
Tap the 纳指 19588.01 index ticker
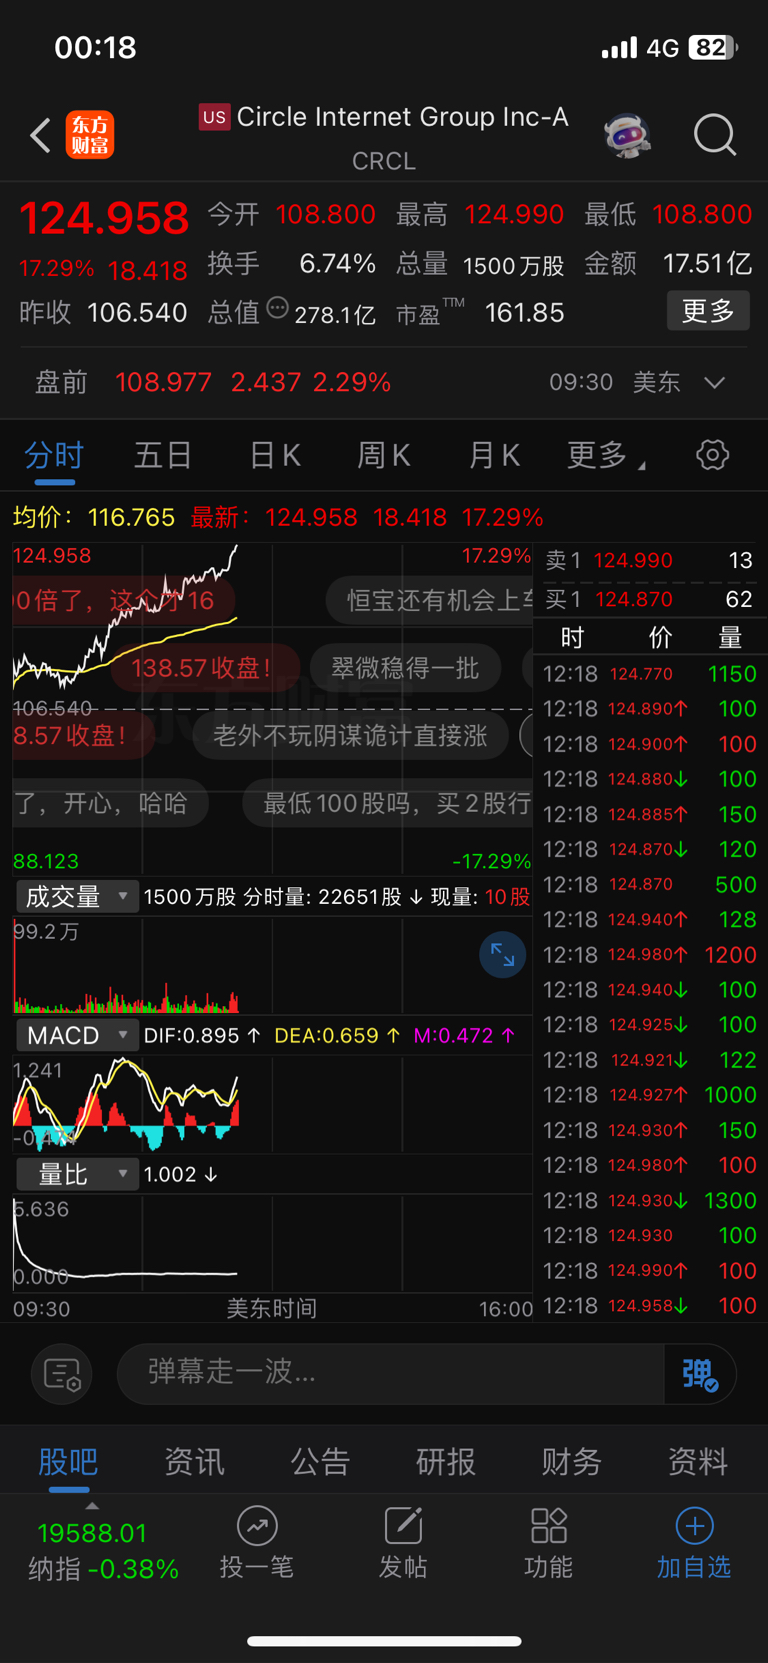[103, 1550]
